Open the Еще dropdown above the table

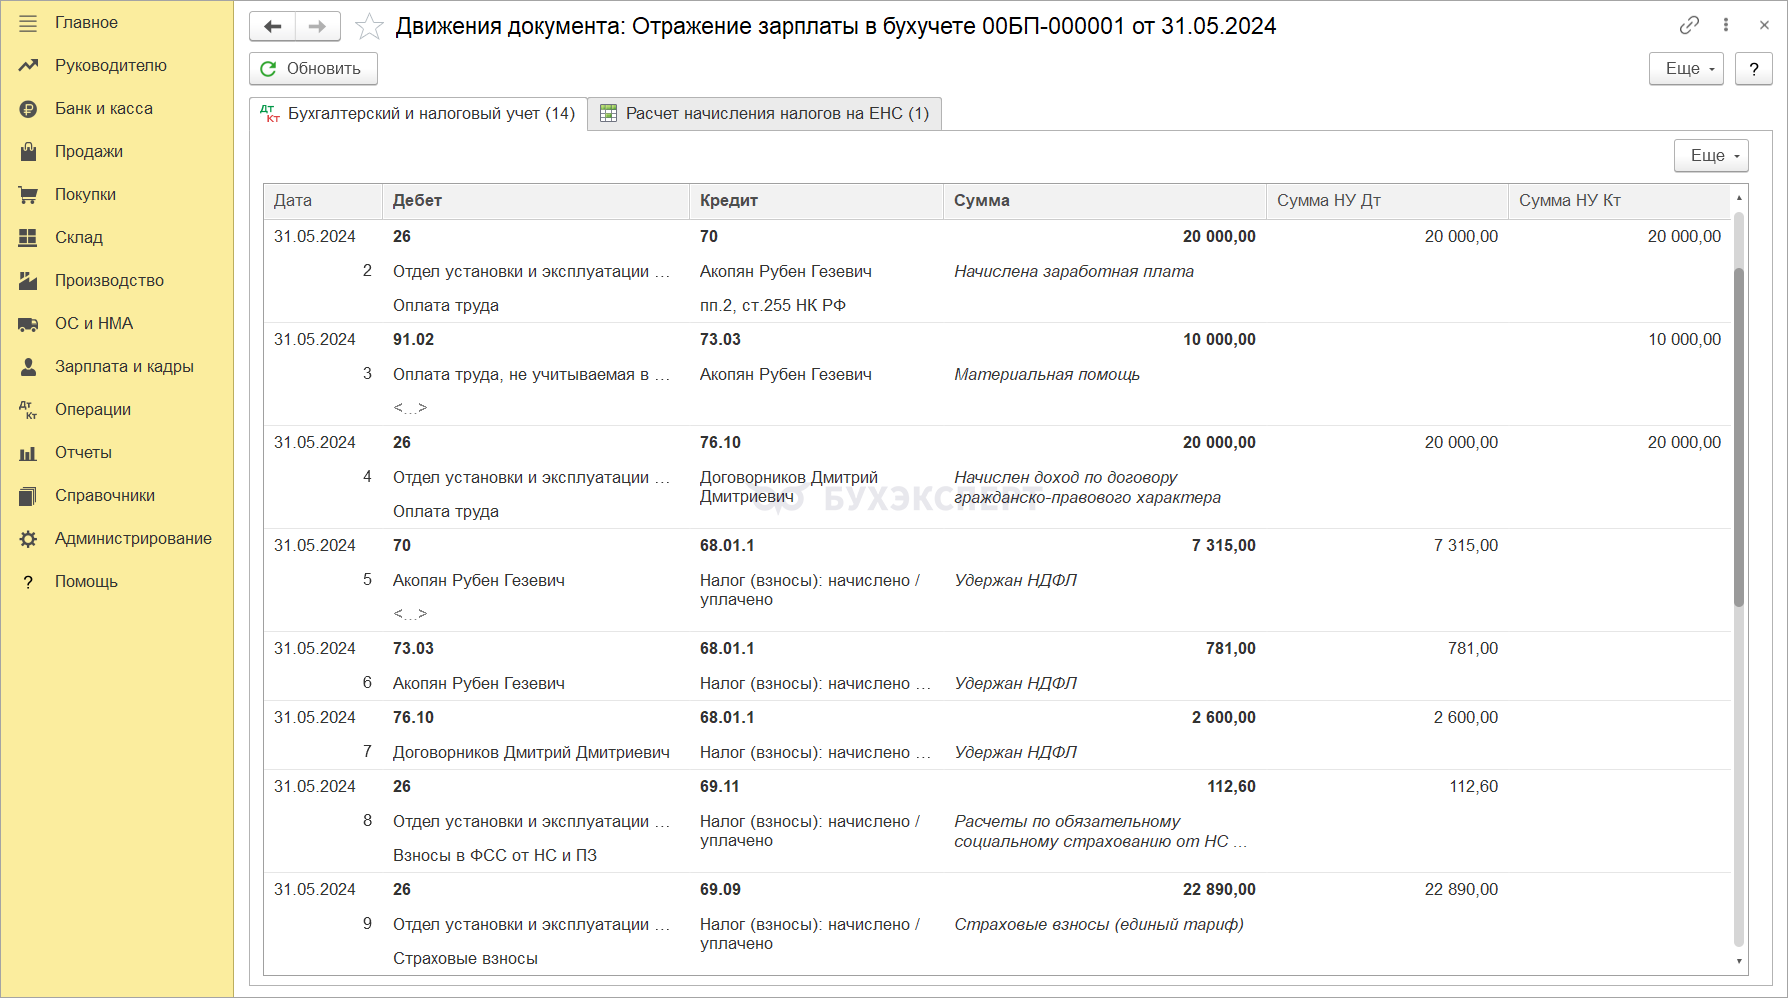[1711, 156]
